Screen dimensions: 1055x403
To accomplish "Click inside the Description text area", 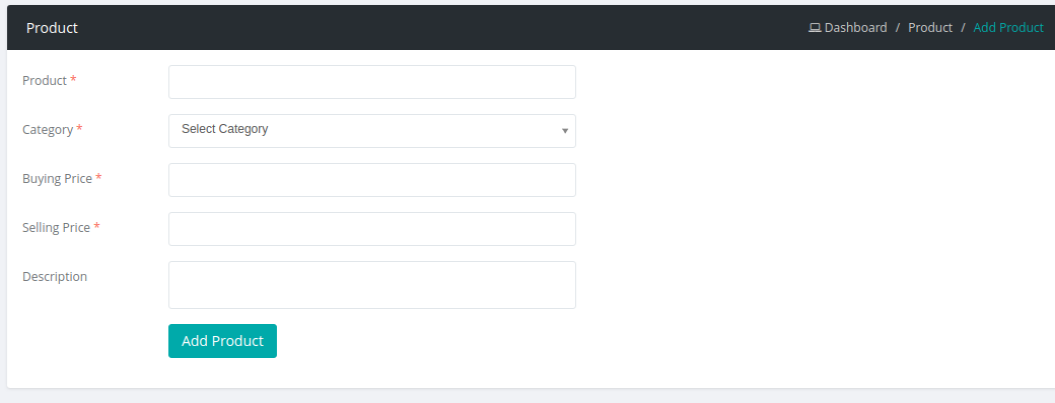I will click(372, 285).
